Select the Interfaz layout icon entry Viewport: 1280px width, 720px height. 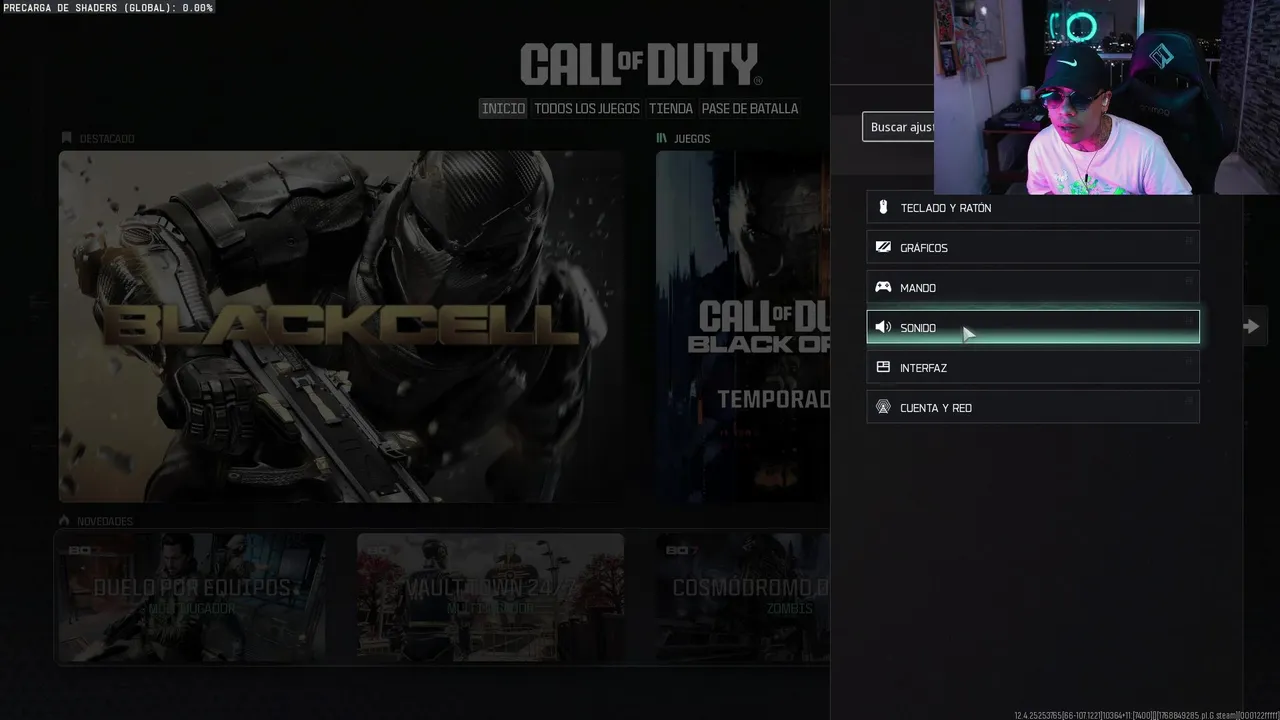point(1033,367)
